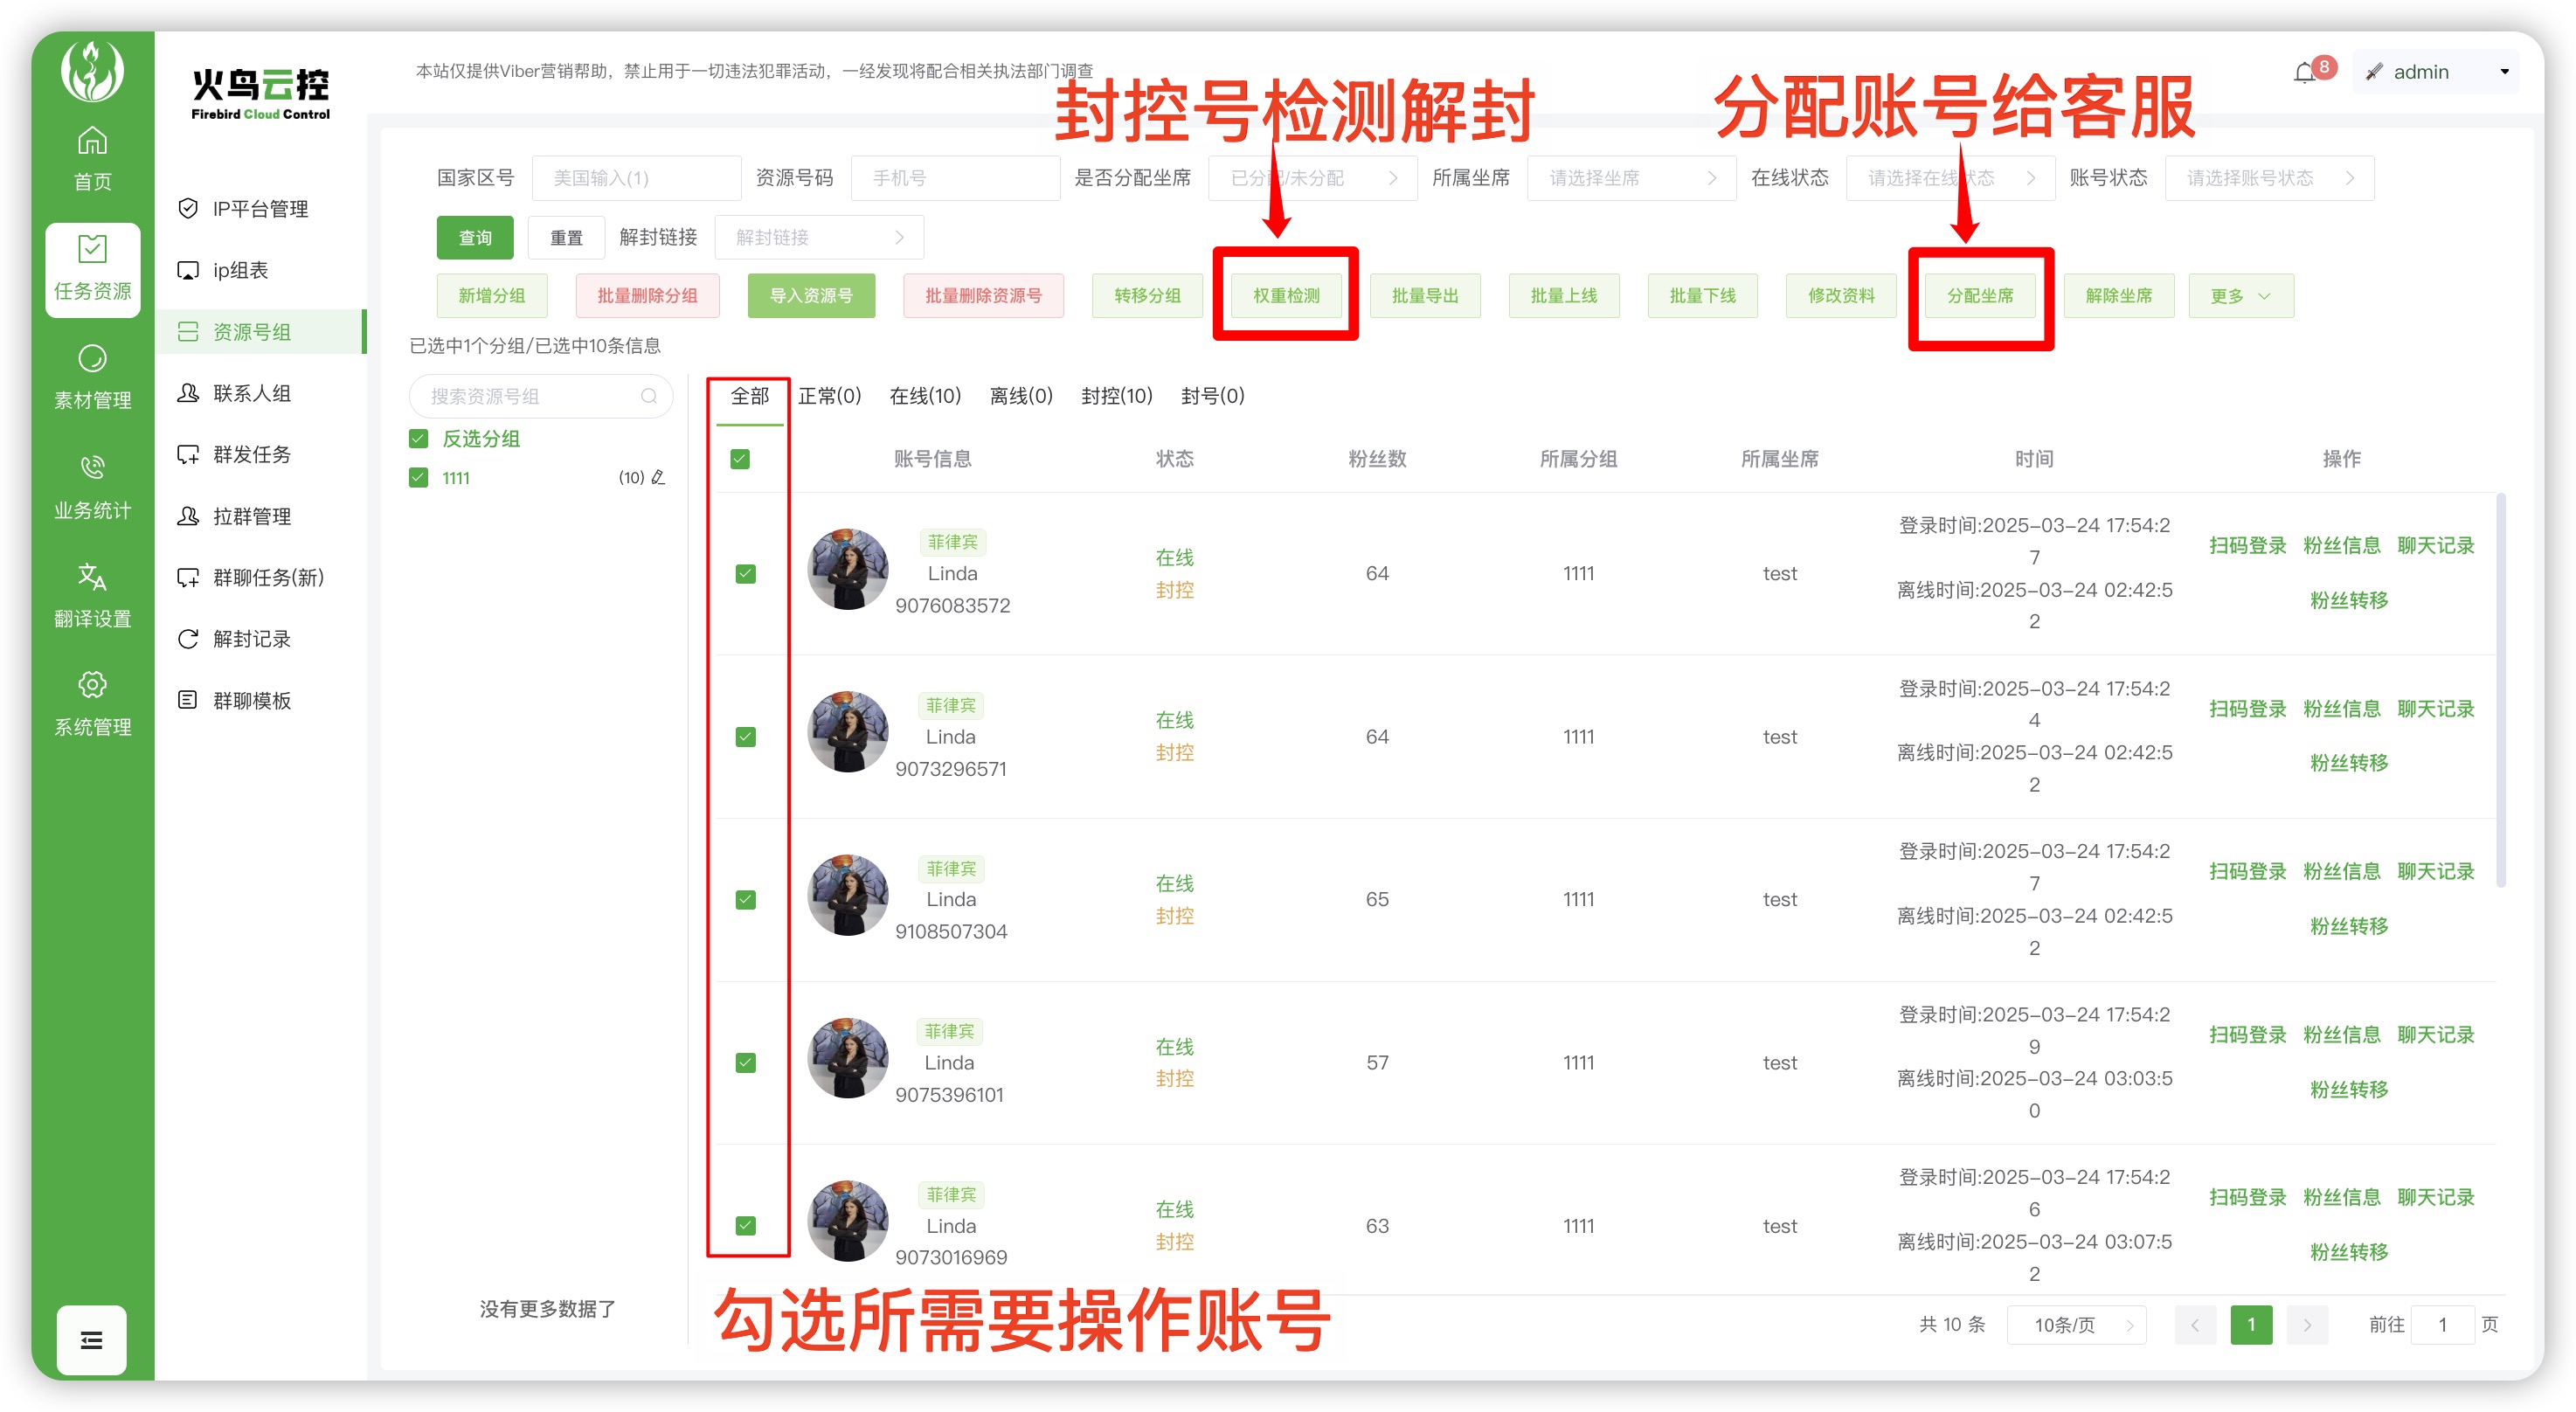Click the 权重检测 button

point(1286,296)
